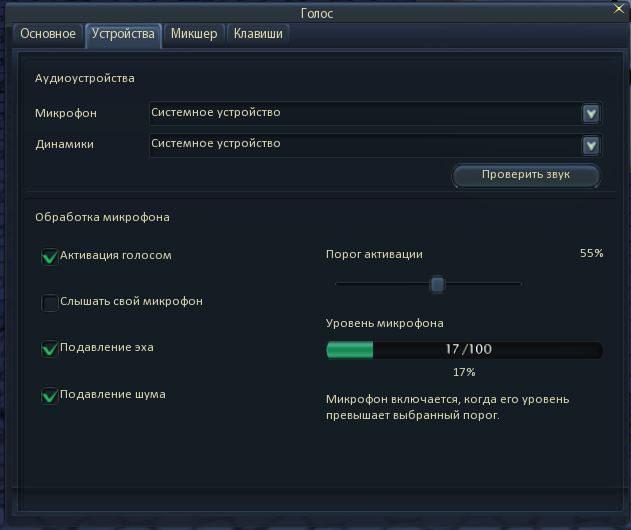The width and height of the screenshot is (631, 530).
Task: Click the 55% threshold value
Action: point(592,253)
